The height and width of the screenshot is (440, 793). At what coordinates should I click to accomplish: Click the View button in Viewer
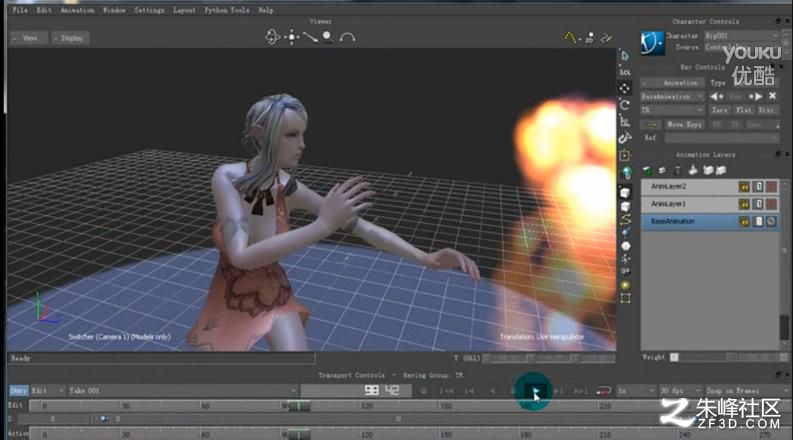click(x=29, y=38)
